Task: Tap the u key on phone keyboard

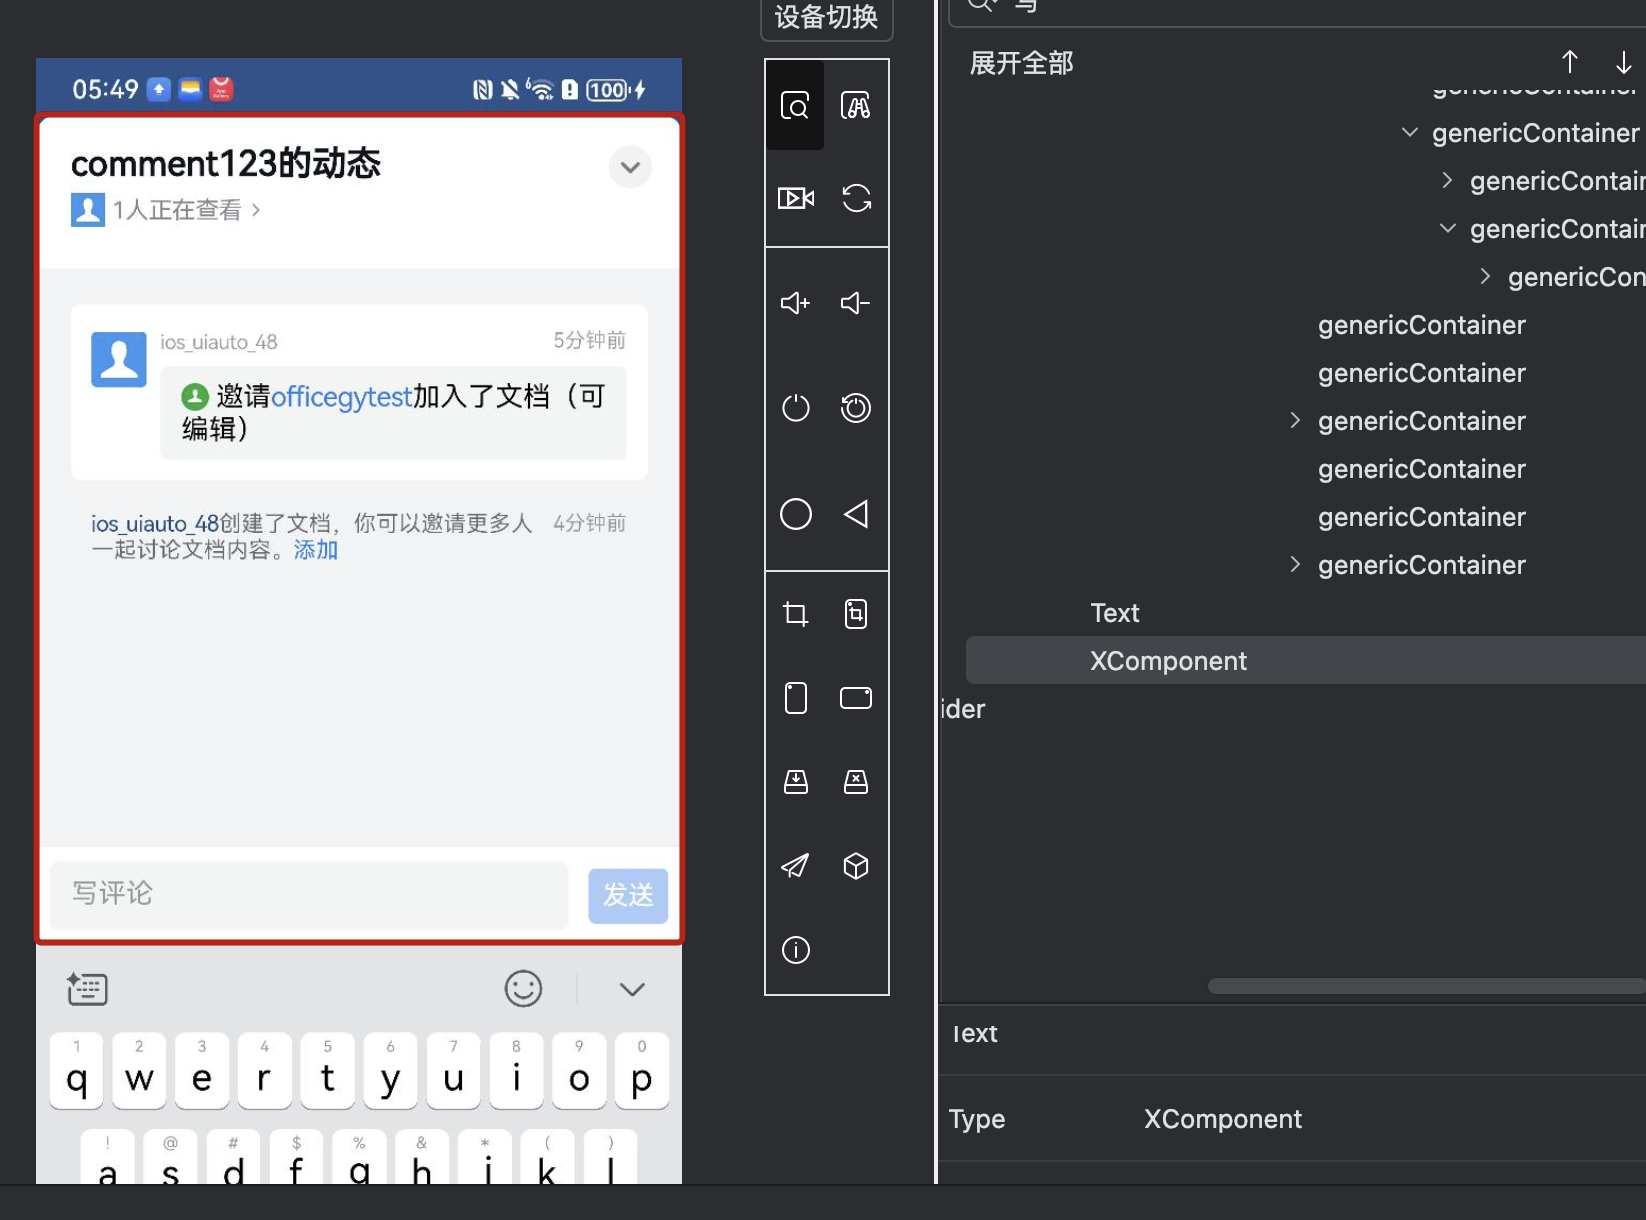Action: (x=453, y=1070)
